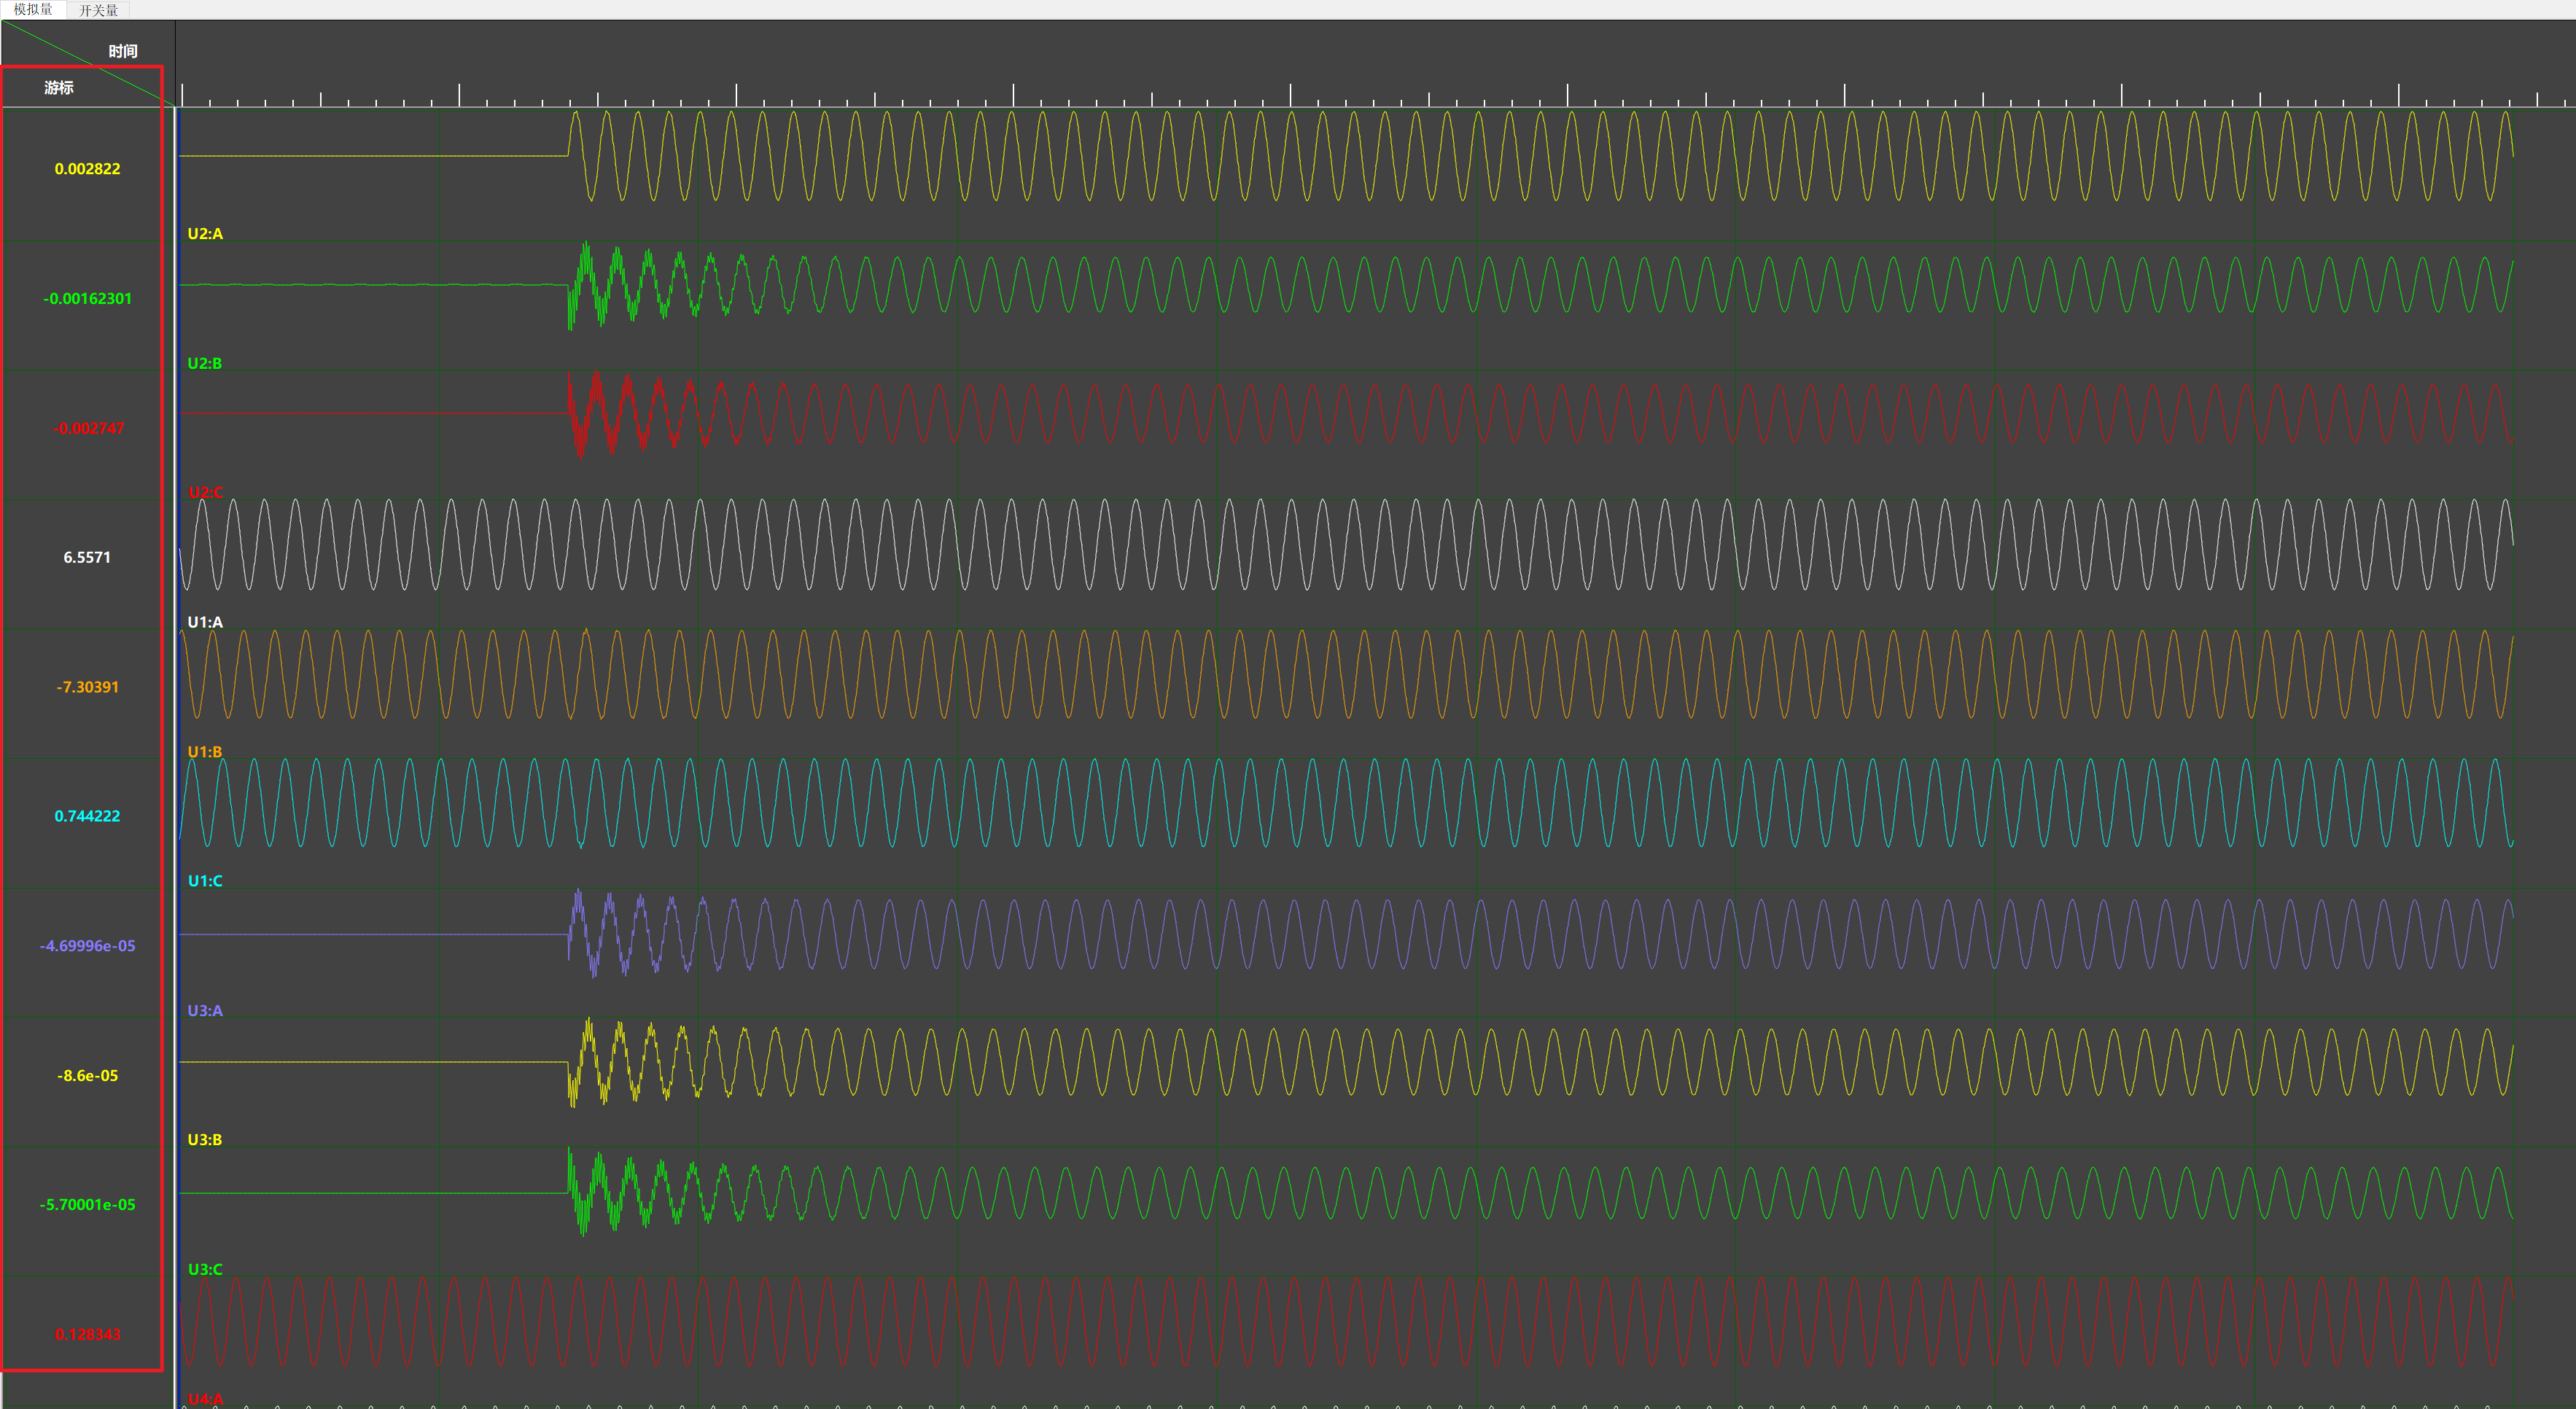Viewport: 2576px width, 1409px height.
Task: Click cursor value 0.002822
Action: pos(87,169)
